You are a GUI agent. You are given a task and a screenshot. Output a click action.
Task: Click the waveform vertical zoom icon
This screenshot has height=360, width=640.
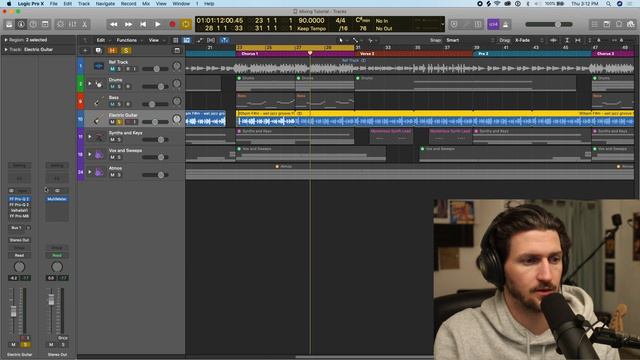[x=553, y=40]
